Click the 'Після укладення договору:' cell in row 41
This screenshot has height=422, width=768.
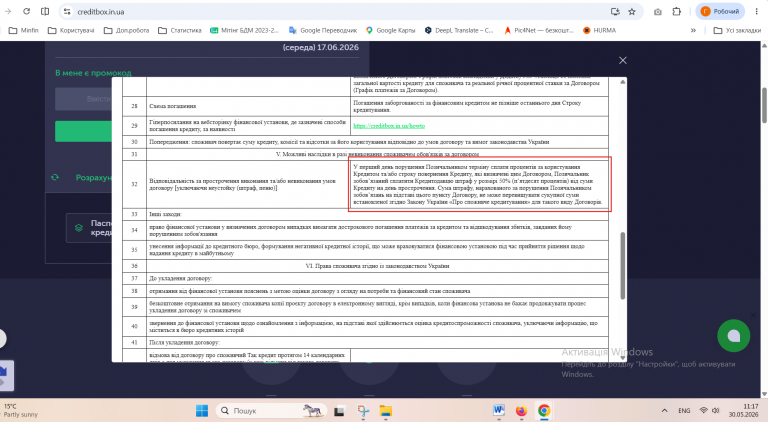click(x=378, y=343)
